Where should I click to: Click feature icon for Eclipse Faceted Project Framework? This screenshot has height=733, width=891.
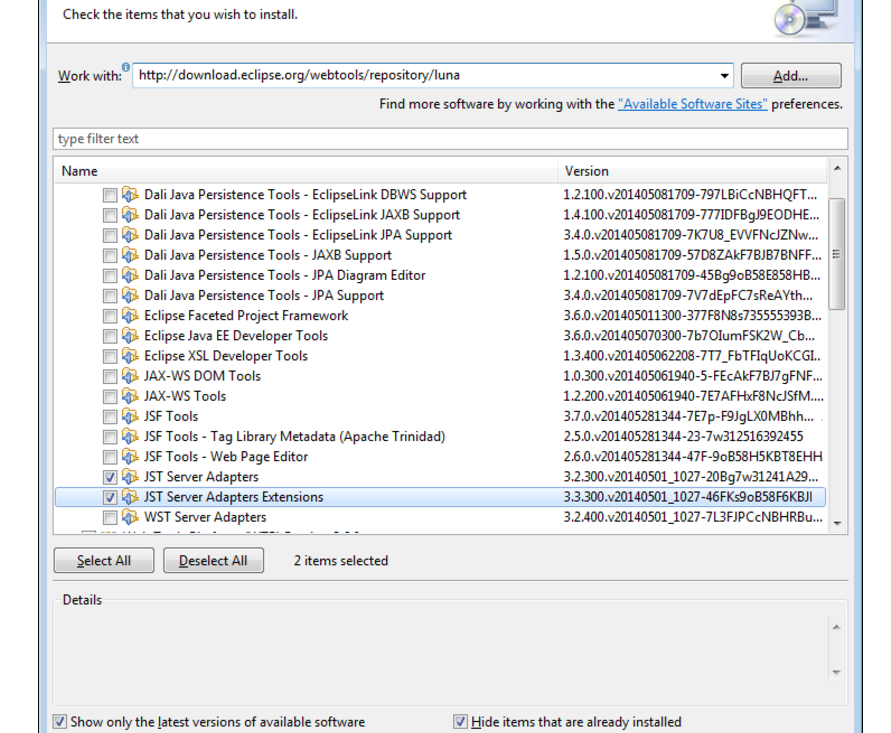click(x=130, y=316)
